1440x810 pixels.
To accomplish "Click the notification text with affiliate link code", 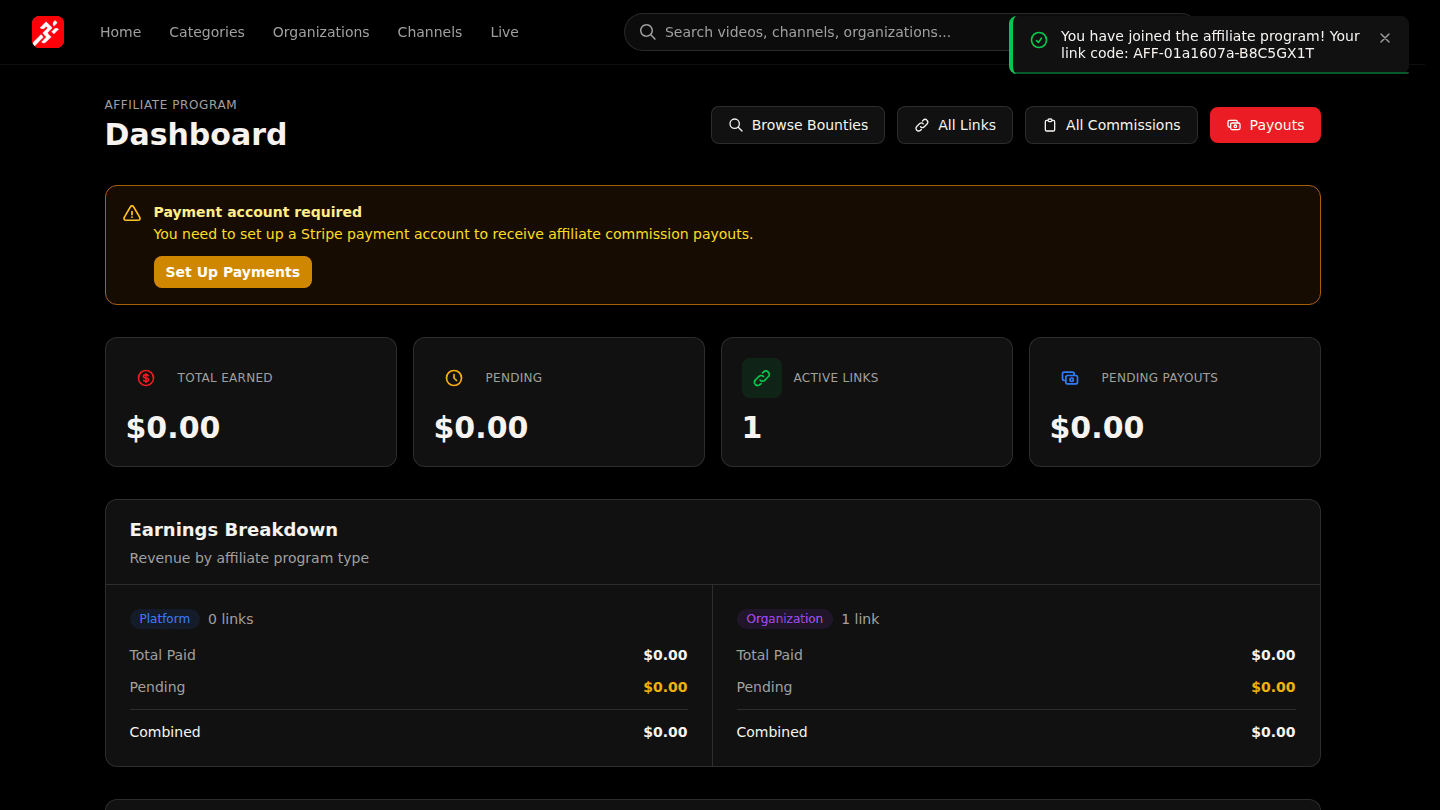I will (x=1210, y=45).
